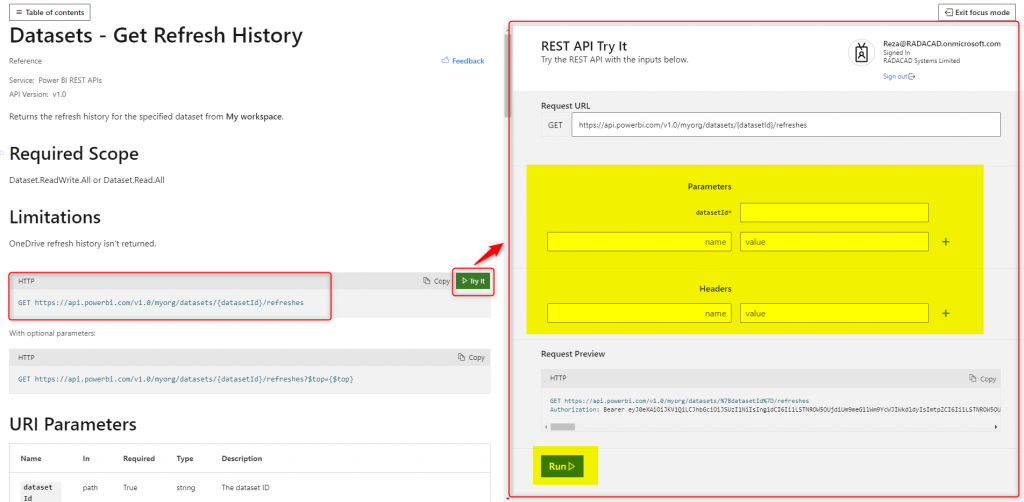Click the datasetId parameter input field

pos(834,213)
